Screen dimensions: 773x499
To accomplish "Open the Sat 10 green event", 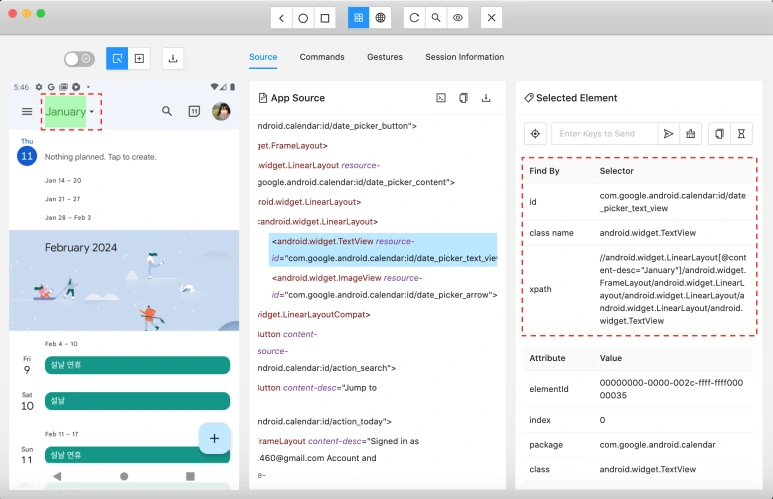I will (137, 401).
